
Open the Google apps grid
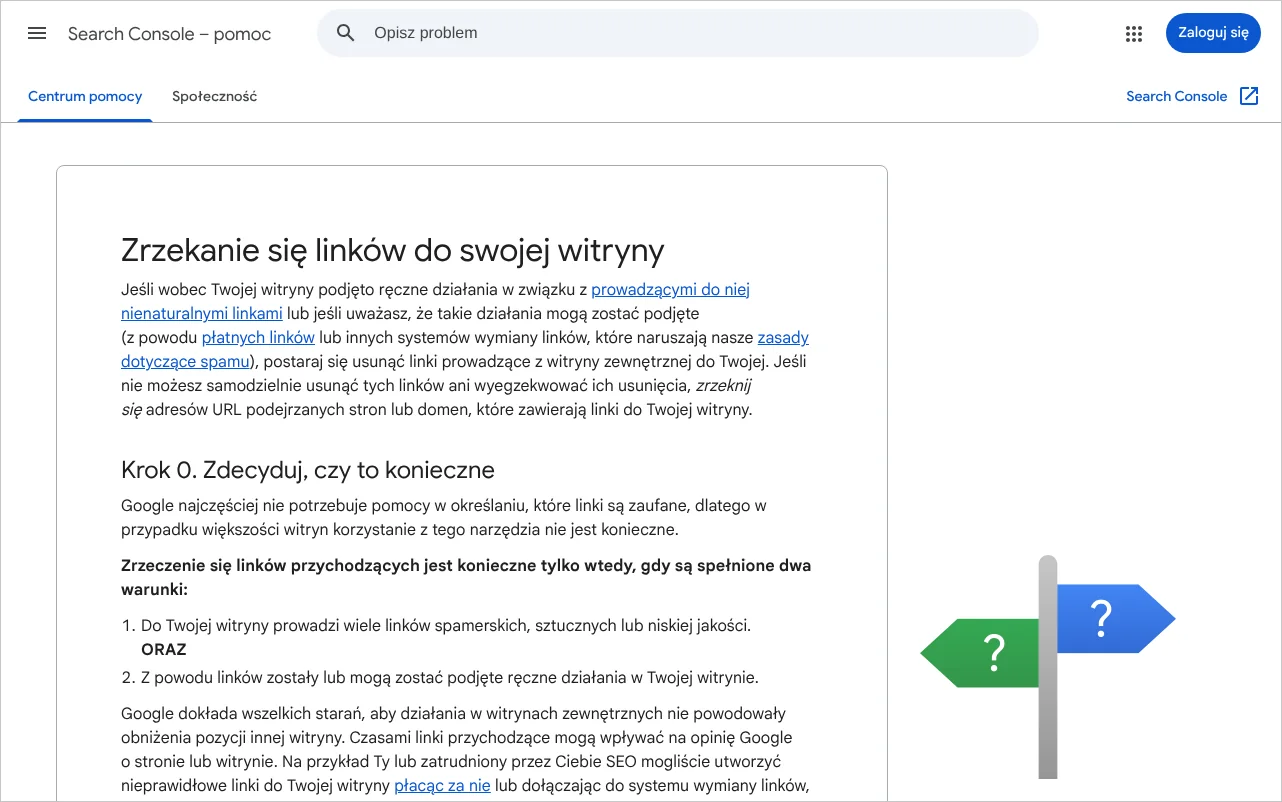click(1134, 33)
